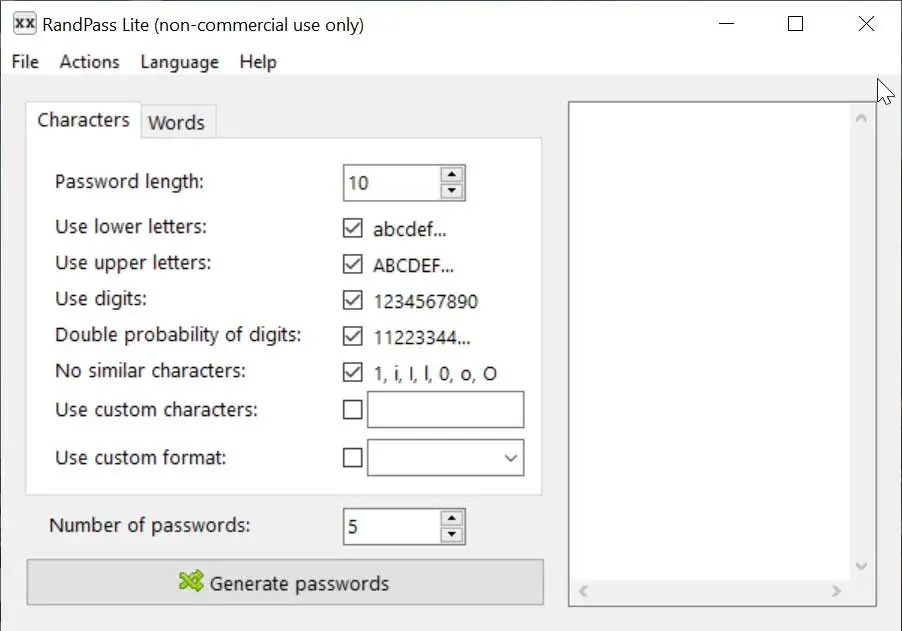Image resolution: width=902 pixels, height=631 pixels.
Task: Enable the Use custom characters checkbox
Action: (x=352, y=409)
